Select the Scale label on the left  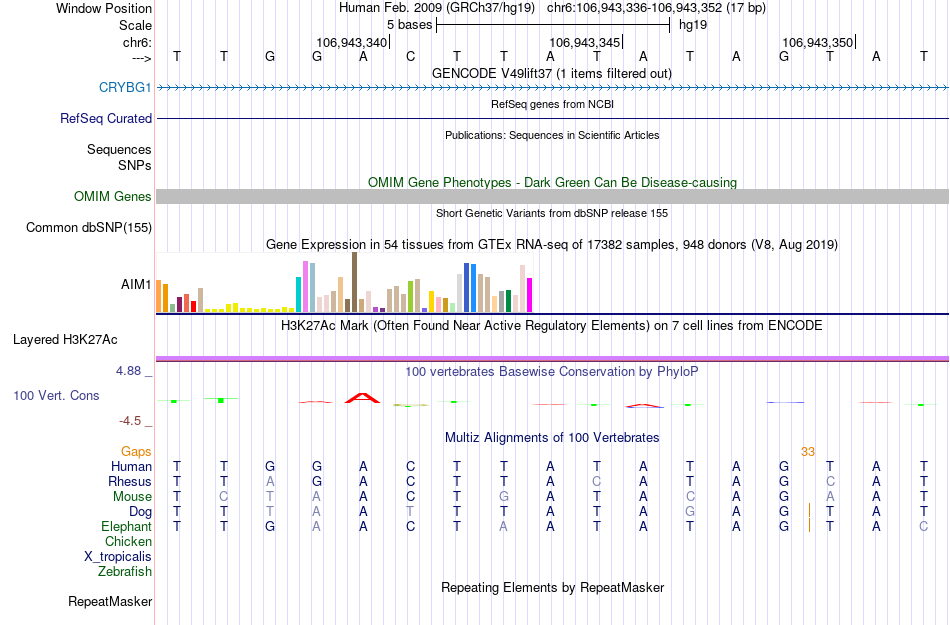click(x=136, y=26)
